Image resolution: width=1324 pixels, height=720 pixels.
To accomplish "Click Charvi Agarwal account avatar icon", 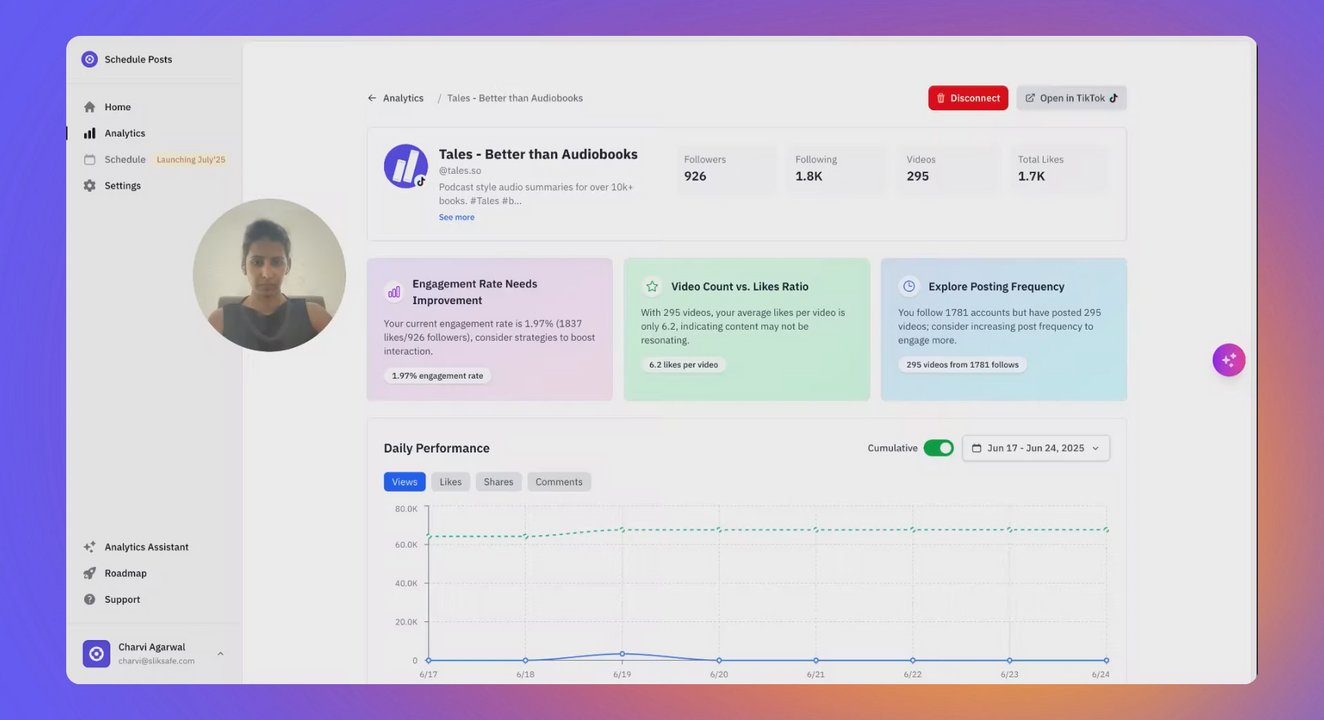I will (x=97, y=654).
